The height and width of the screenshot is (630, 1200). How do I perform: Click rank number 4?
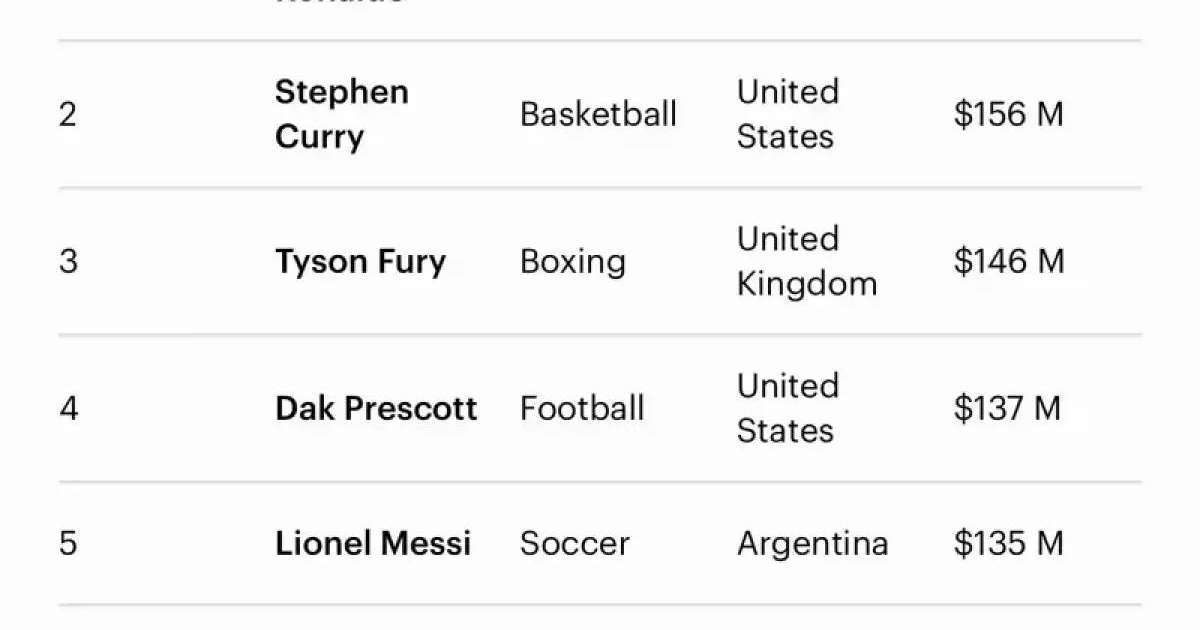tap(68, 409)
